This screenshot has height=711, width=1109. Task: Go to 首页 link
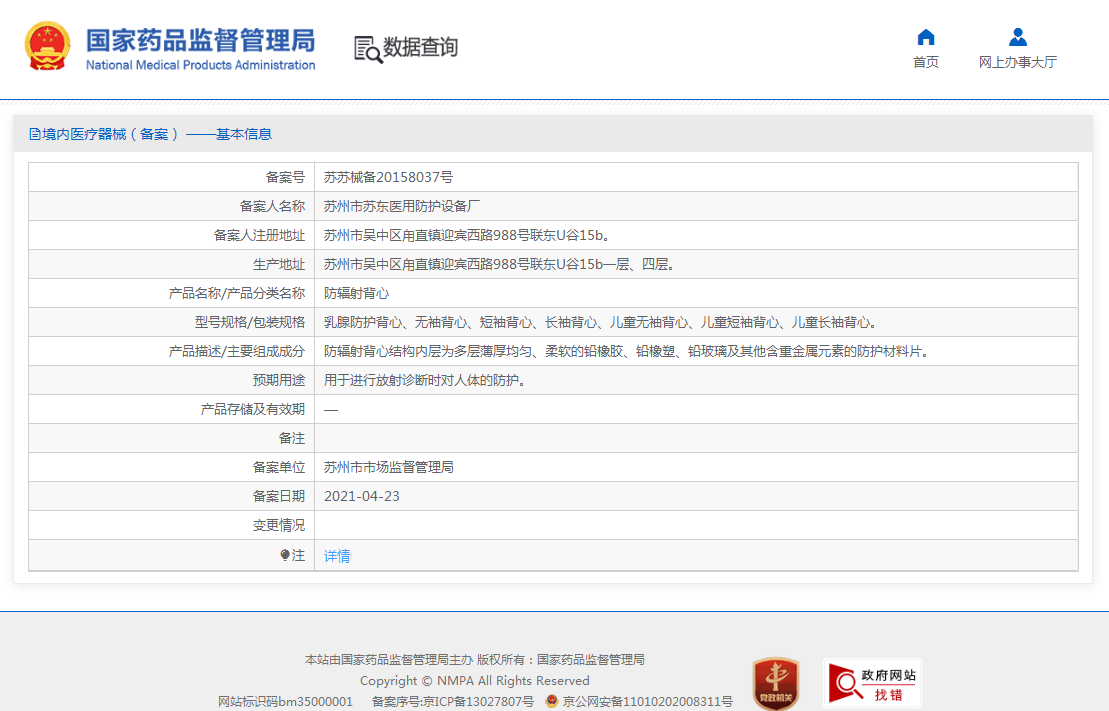(926, 62)
